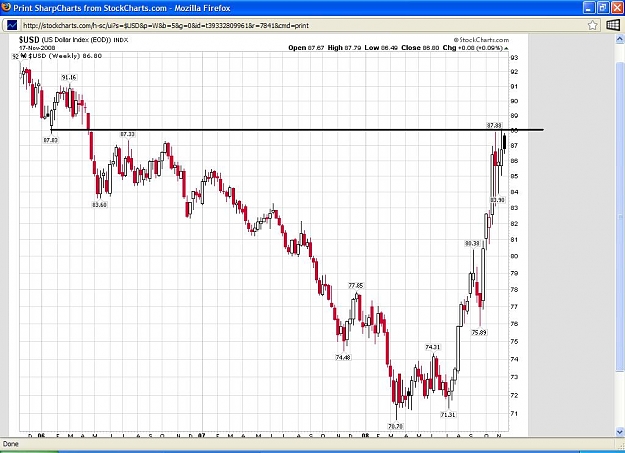Image resolution: width=625 pixels, height=453 pixels.
Task: Minimize the Firefox window
Action: pyautogui.click(x=590, y=7)
